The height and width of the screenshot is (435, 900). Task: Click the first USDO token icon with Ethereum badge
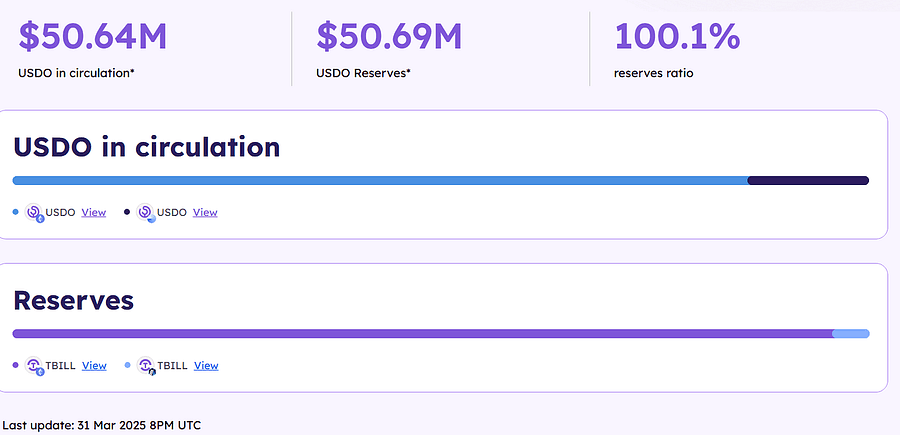(34, 213)
